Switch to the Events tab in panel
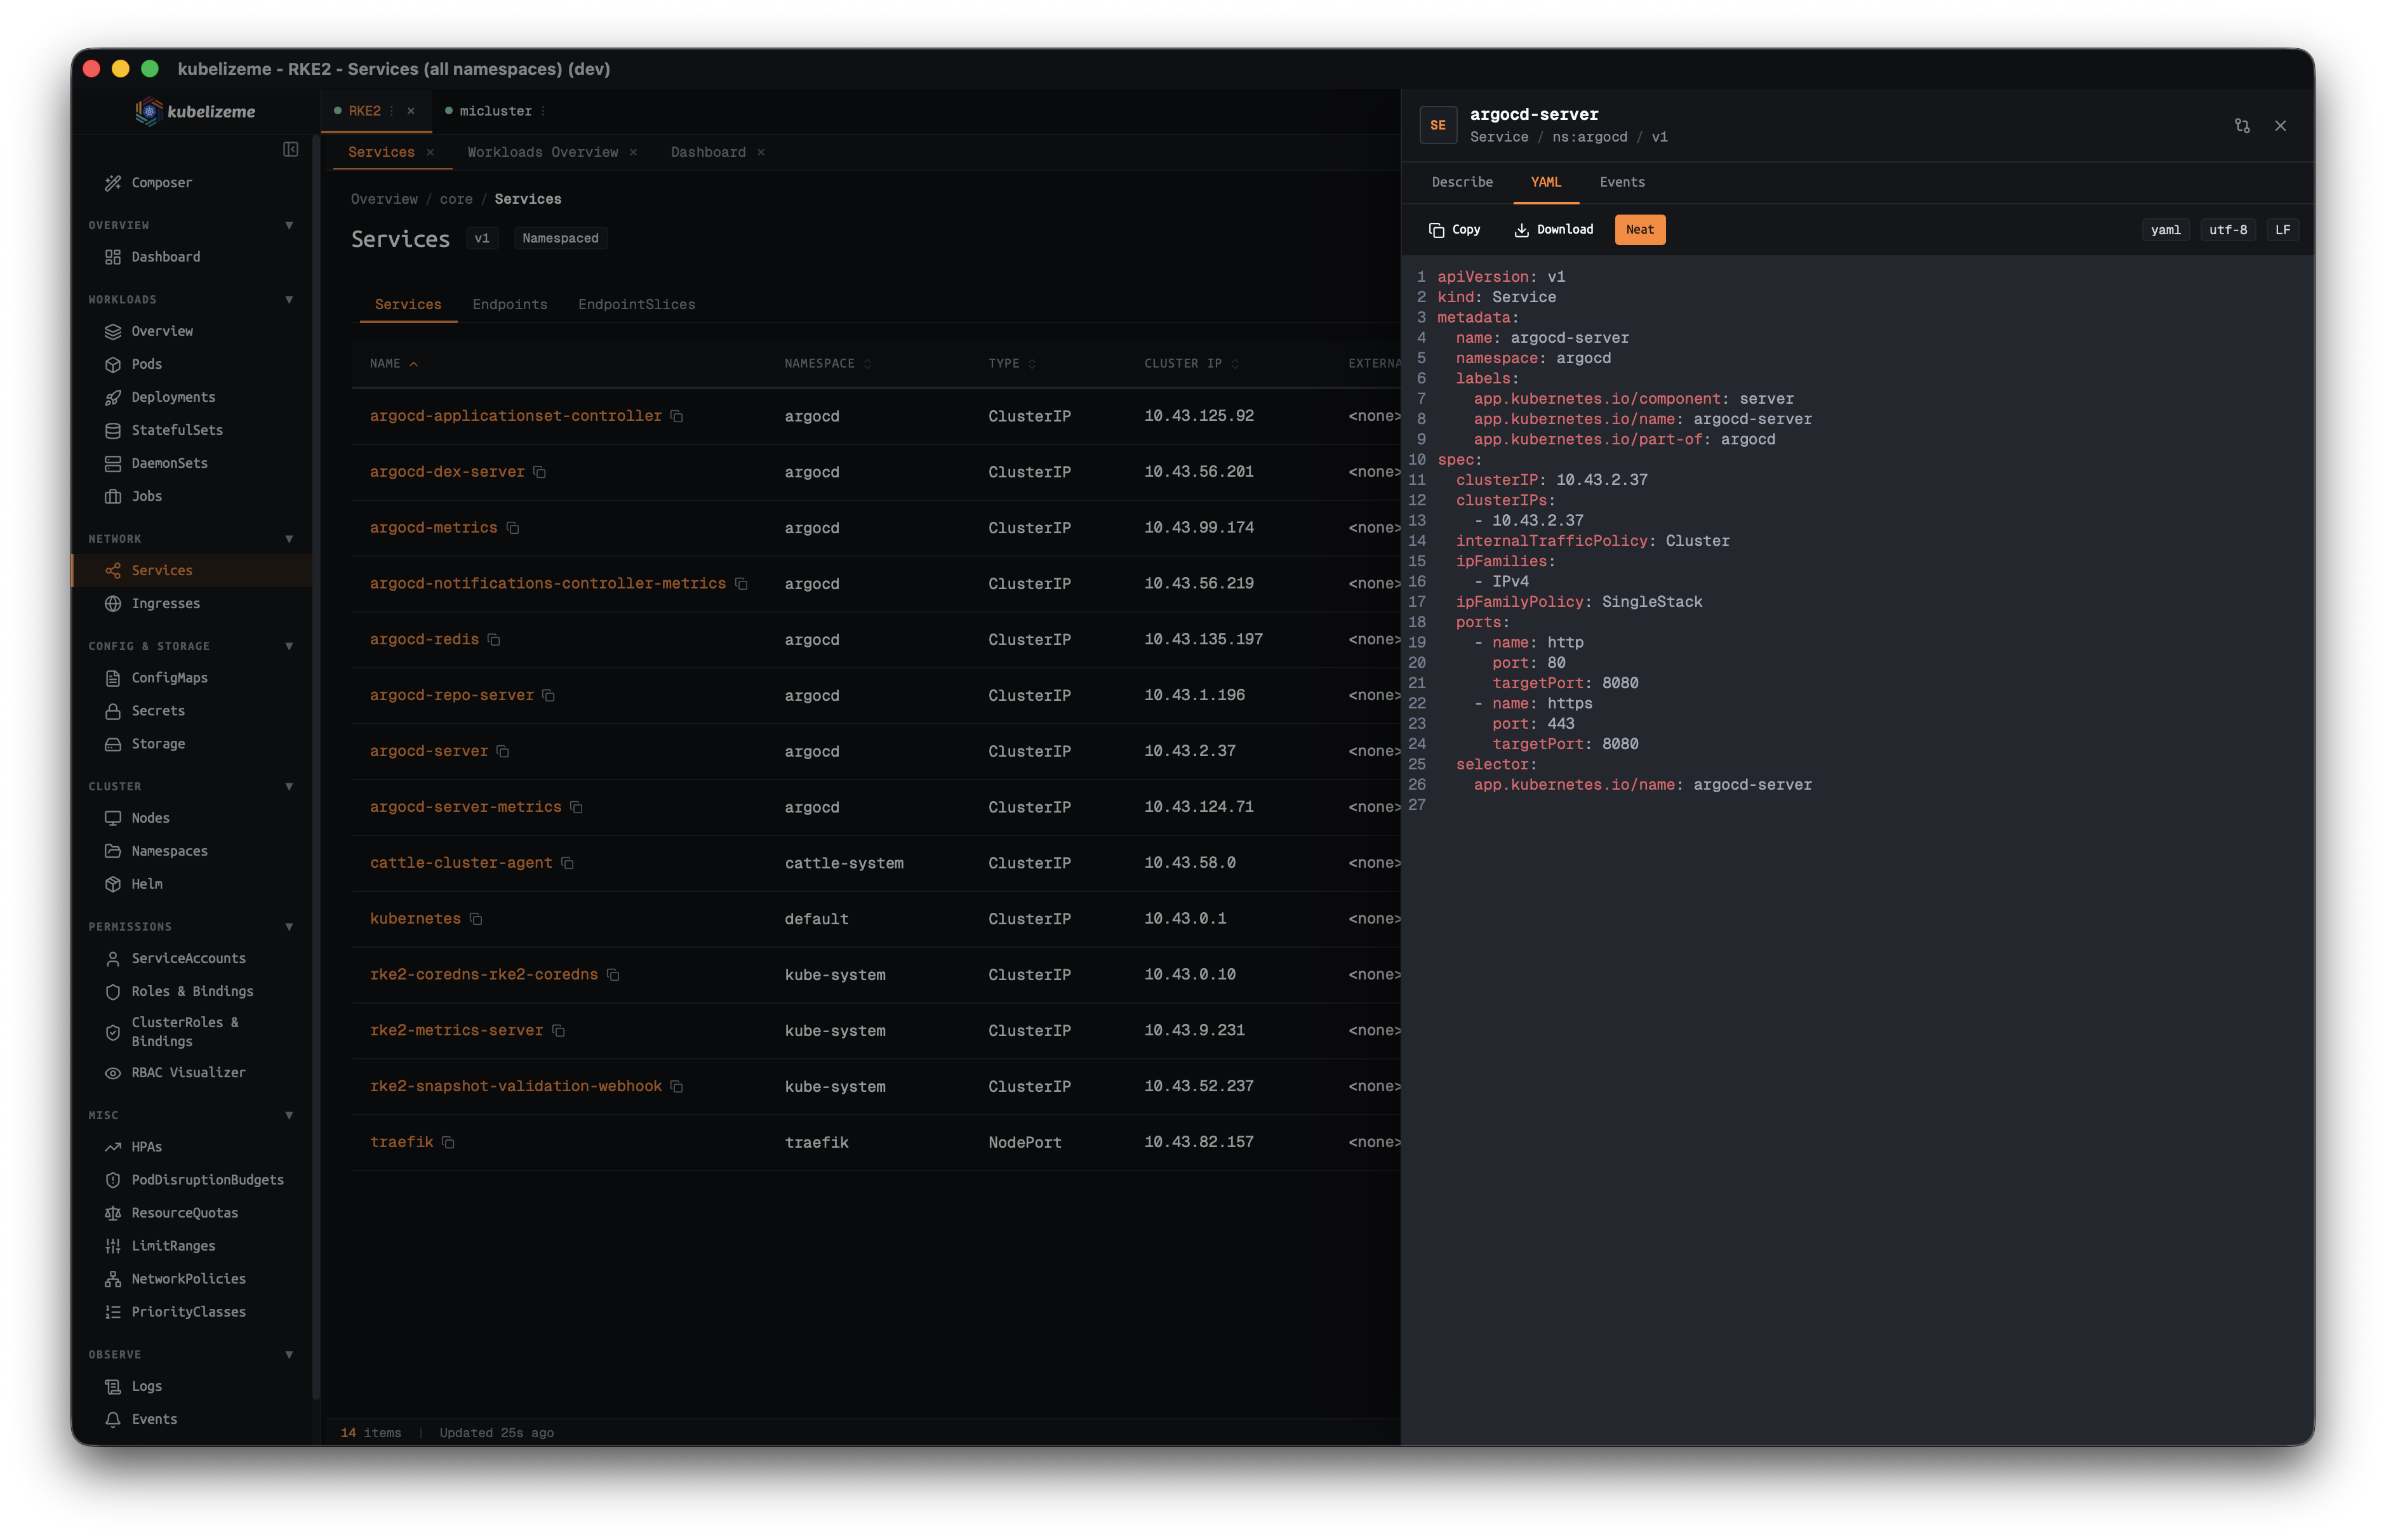Image resolution: width=2386 pixels, height=1540 pixels. pos(1622,182)
